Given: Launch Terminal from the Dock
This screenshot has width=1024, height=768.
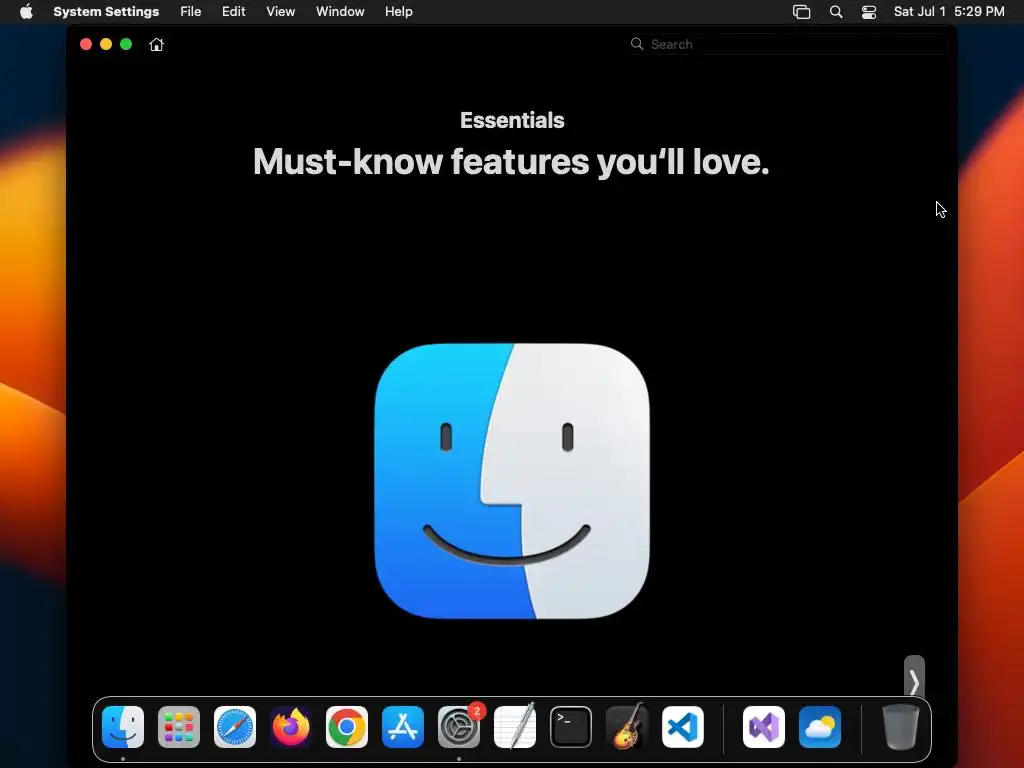Looking at the screenshot, I should (571, 727).
